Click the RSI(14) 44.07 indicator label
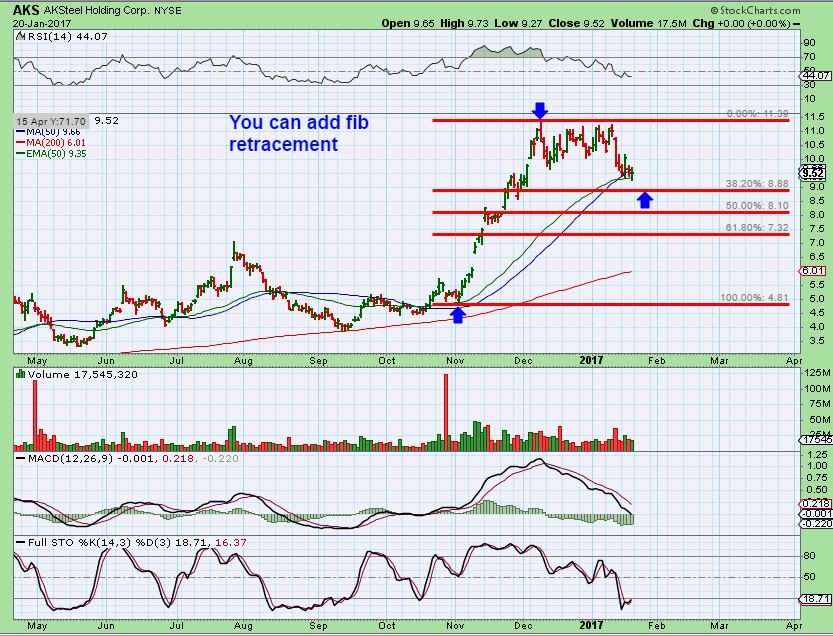Screen dimensions: 833x636 pyautogui.click(x=67, y=37)
